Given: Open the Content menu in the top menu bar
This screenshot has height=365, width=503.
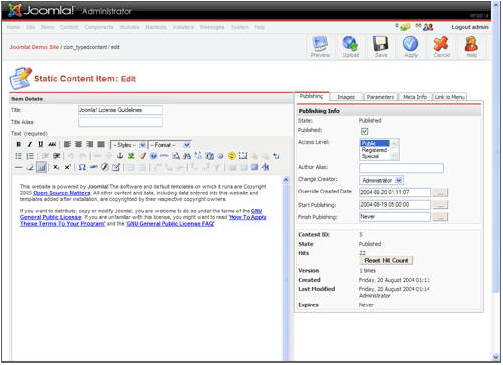Looking at the screenshot, I should (69, 27).
